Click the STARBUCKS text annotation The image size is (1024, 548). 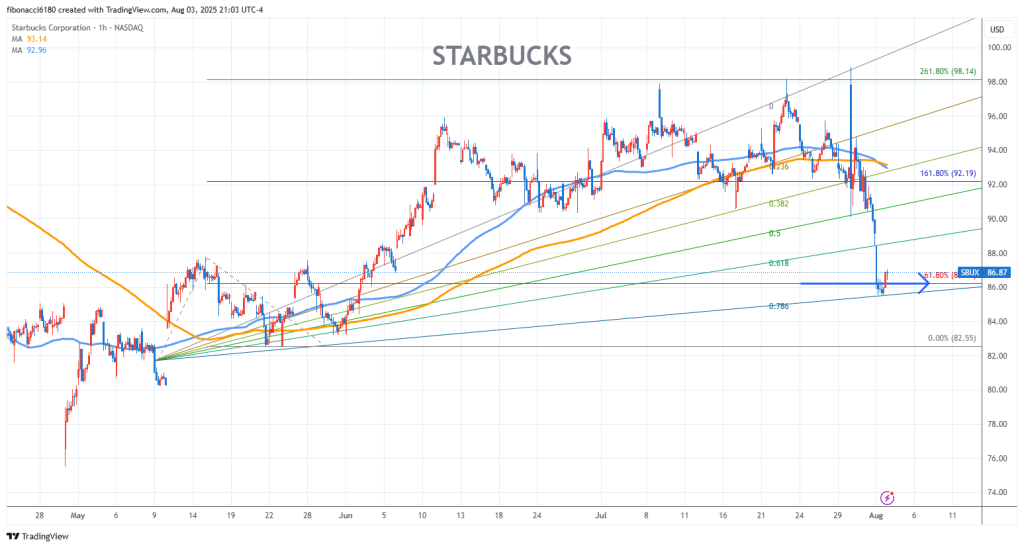point(502,55)
